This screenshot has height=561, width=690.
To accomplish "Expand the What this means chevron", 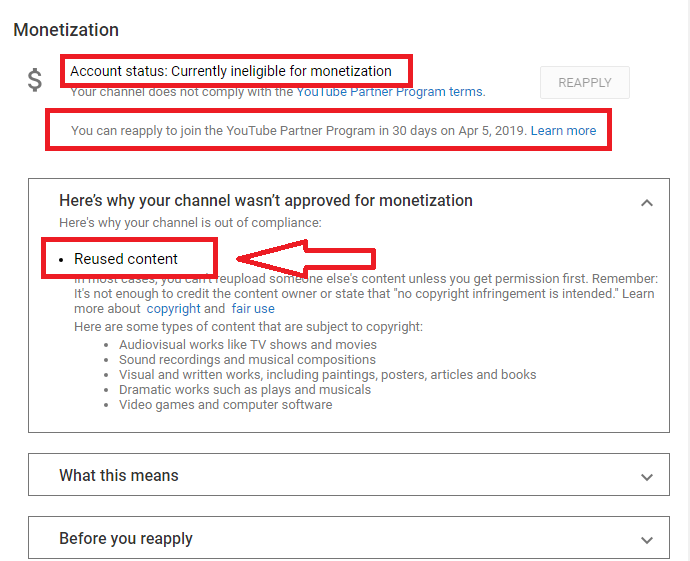I will coord(646,477).
